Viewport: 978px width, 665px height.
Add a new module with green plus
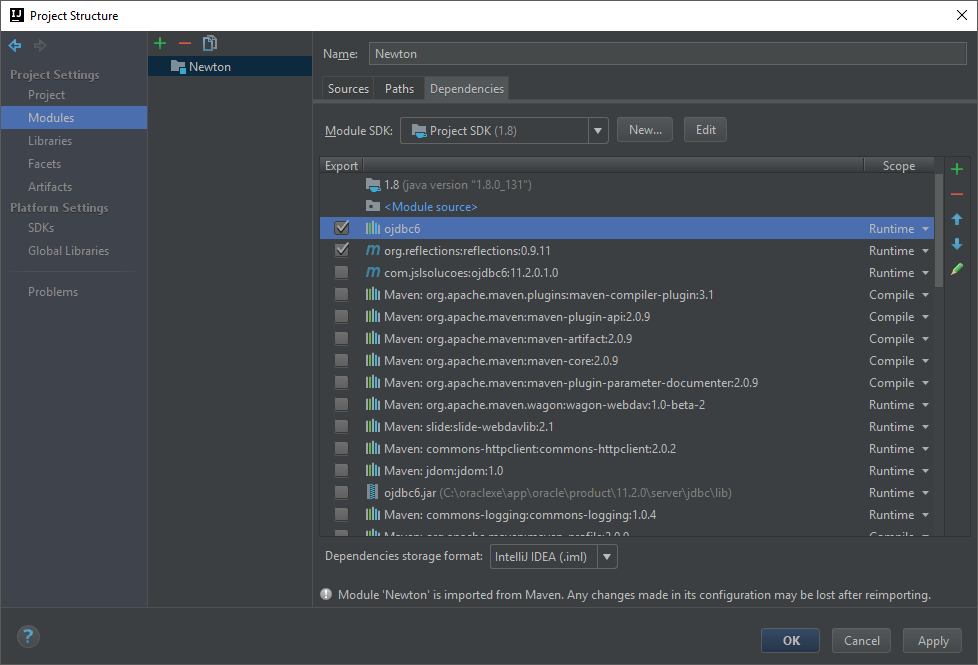160,43
